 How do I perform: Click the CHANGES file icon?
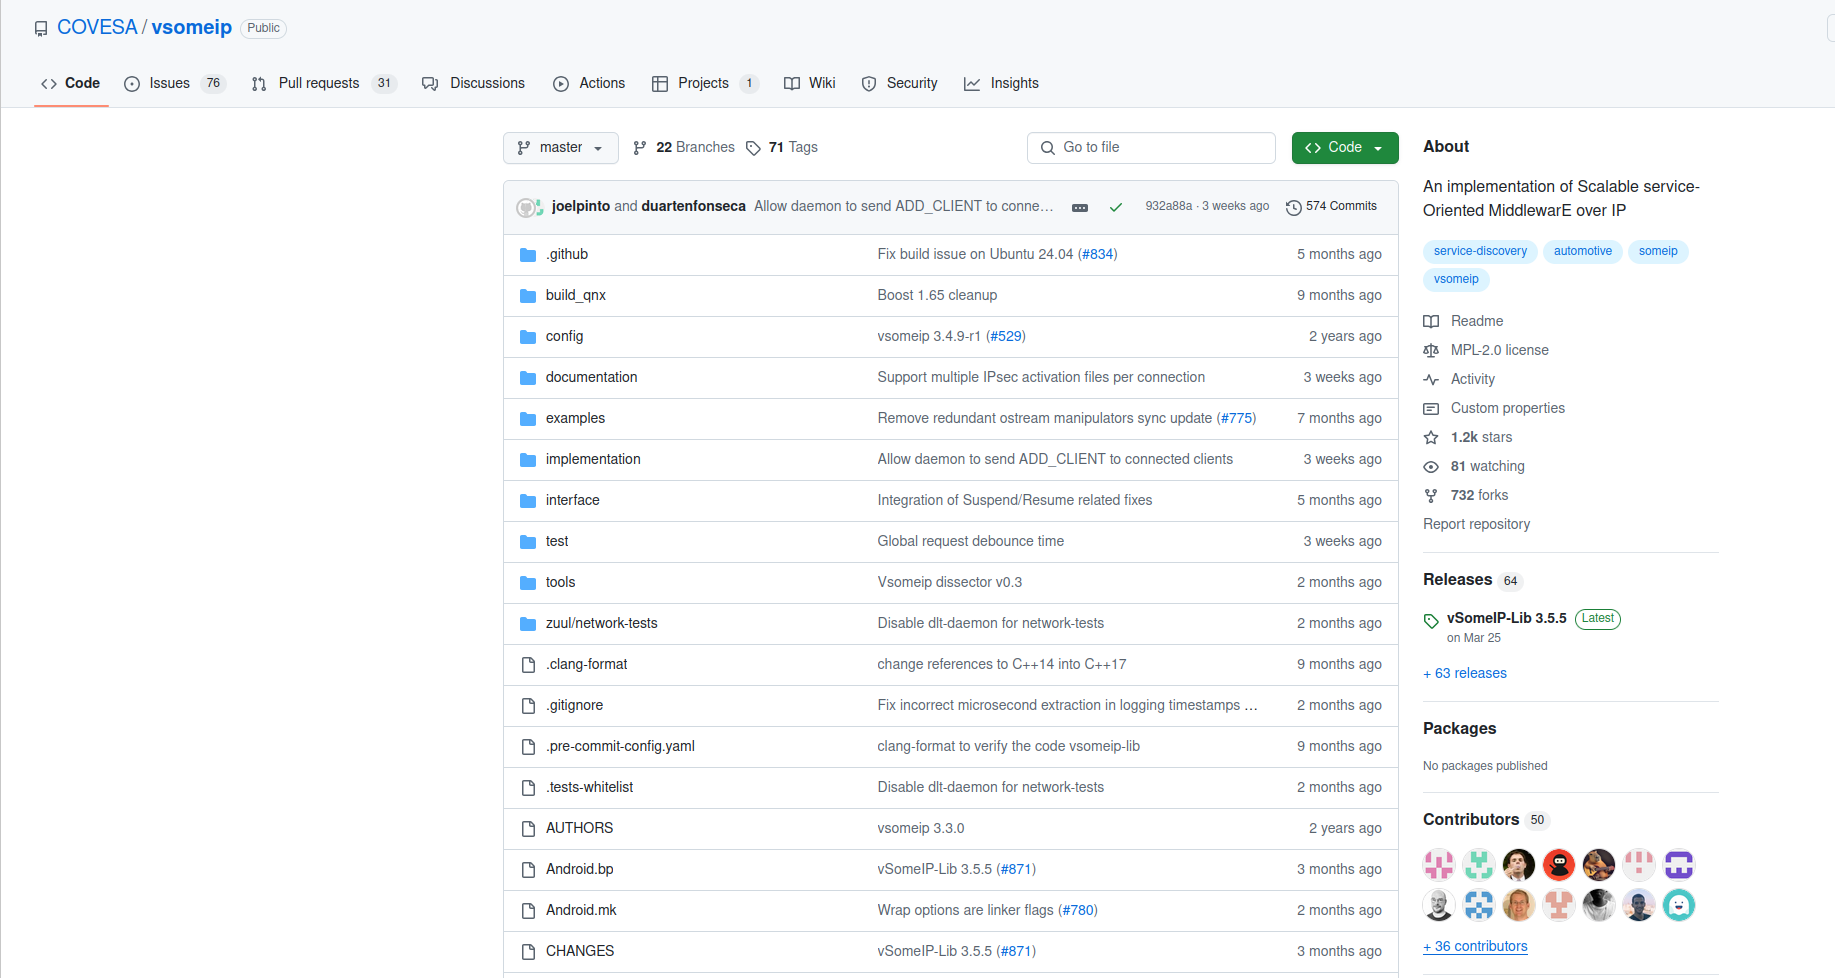(528, 952)
